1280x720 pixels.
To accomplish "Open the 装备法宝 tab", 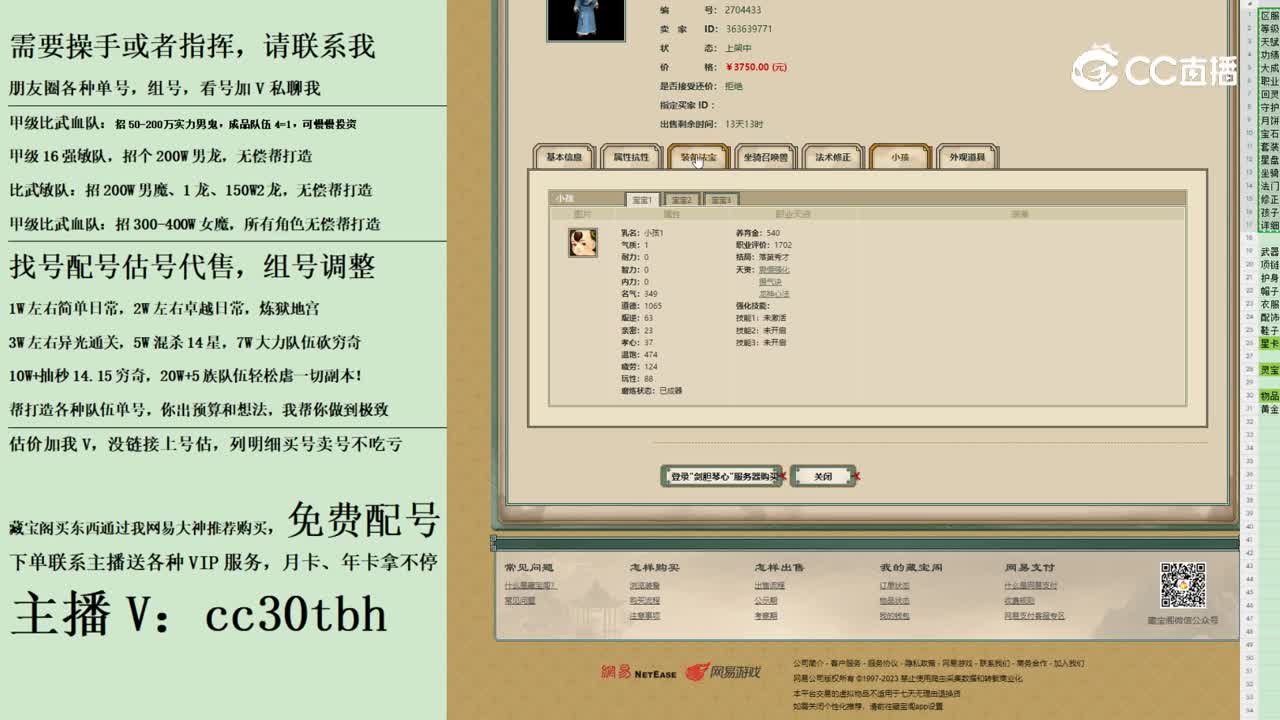I will pyautogui.click(x=698, y=157).
